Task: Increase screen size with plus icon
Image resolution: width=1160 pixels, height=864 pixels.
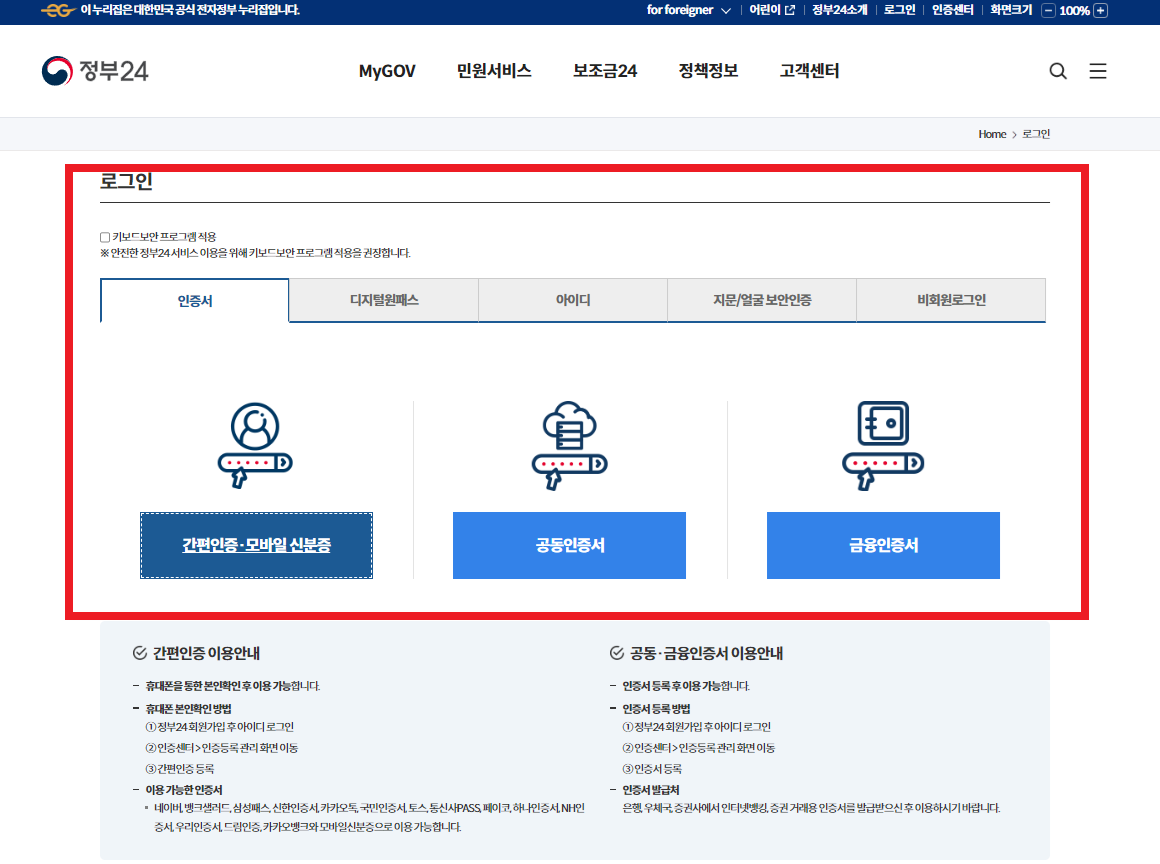Action: (1101, 10)
